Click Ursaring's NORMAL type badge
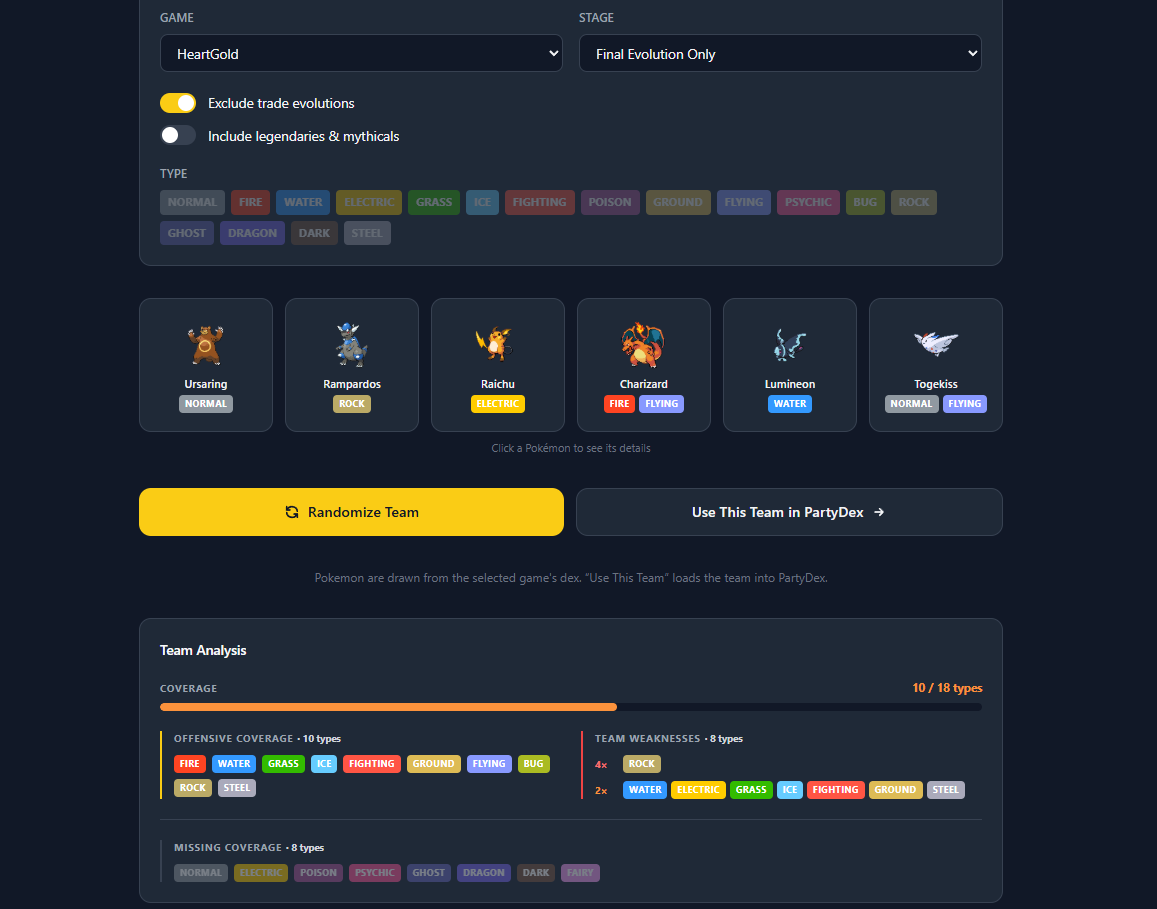 pyautogui.click(x=206, y=404)
